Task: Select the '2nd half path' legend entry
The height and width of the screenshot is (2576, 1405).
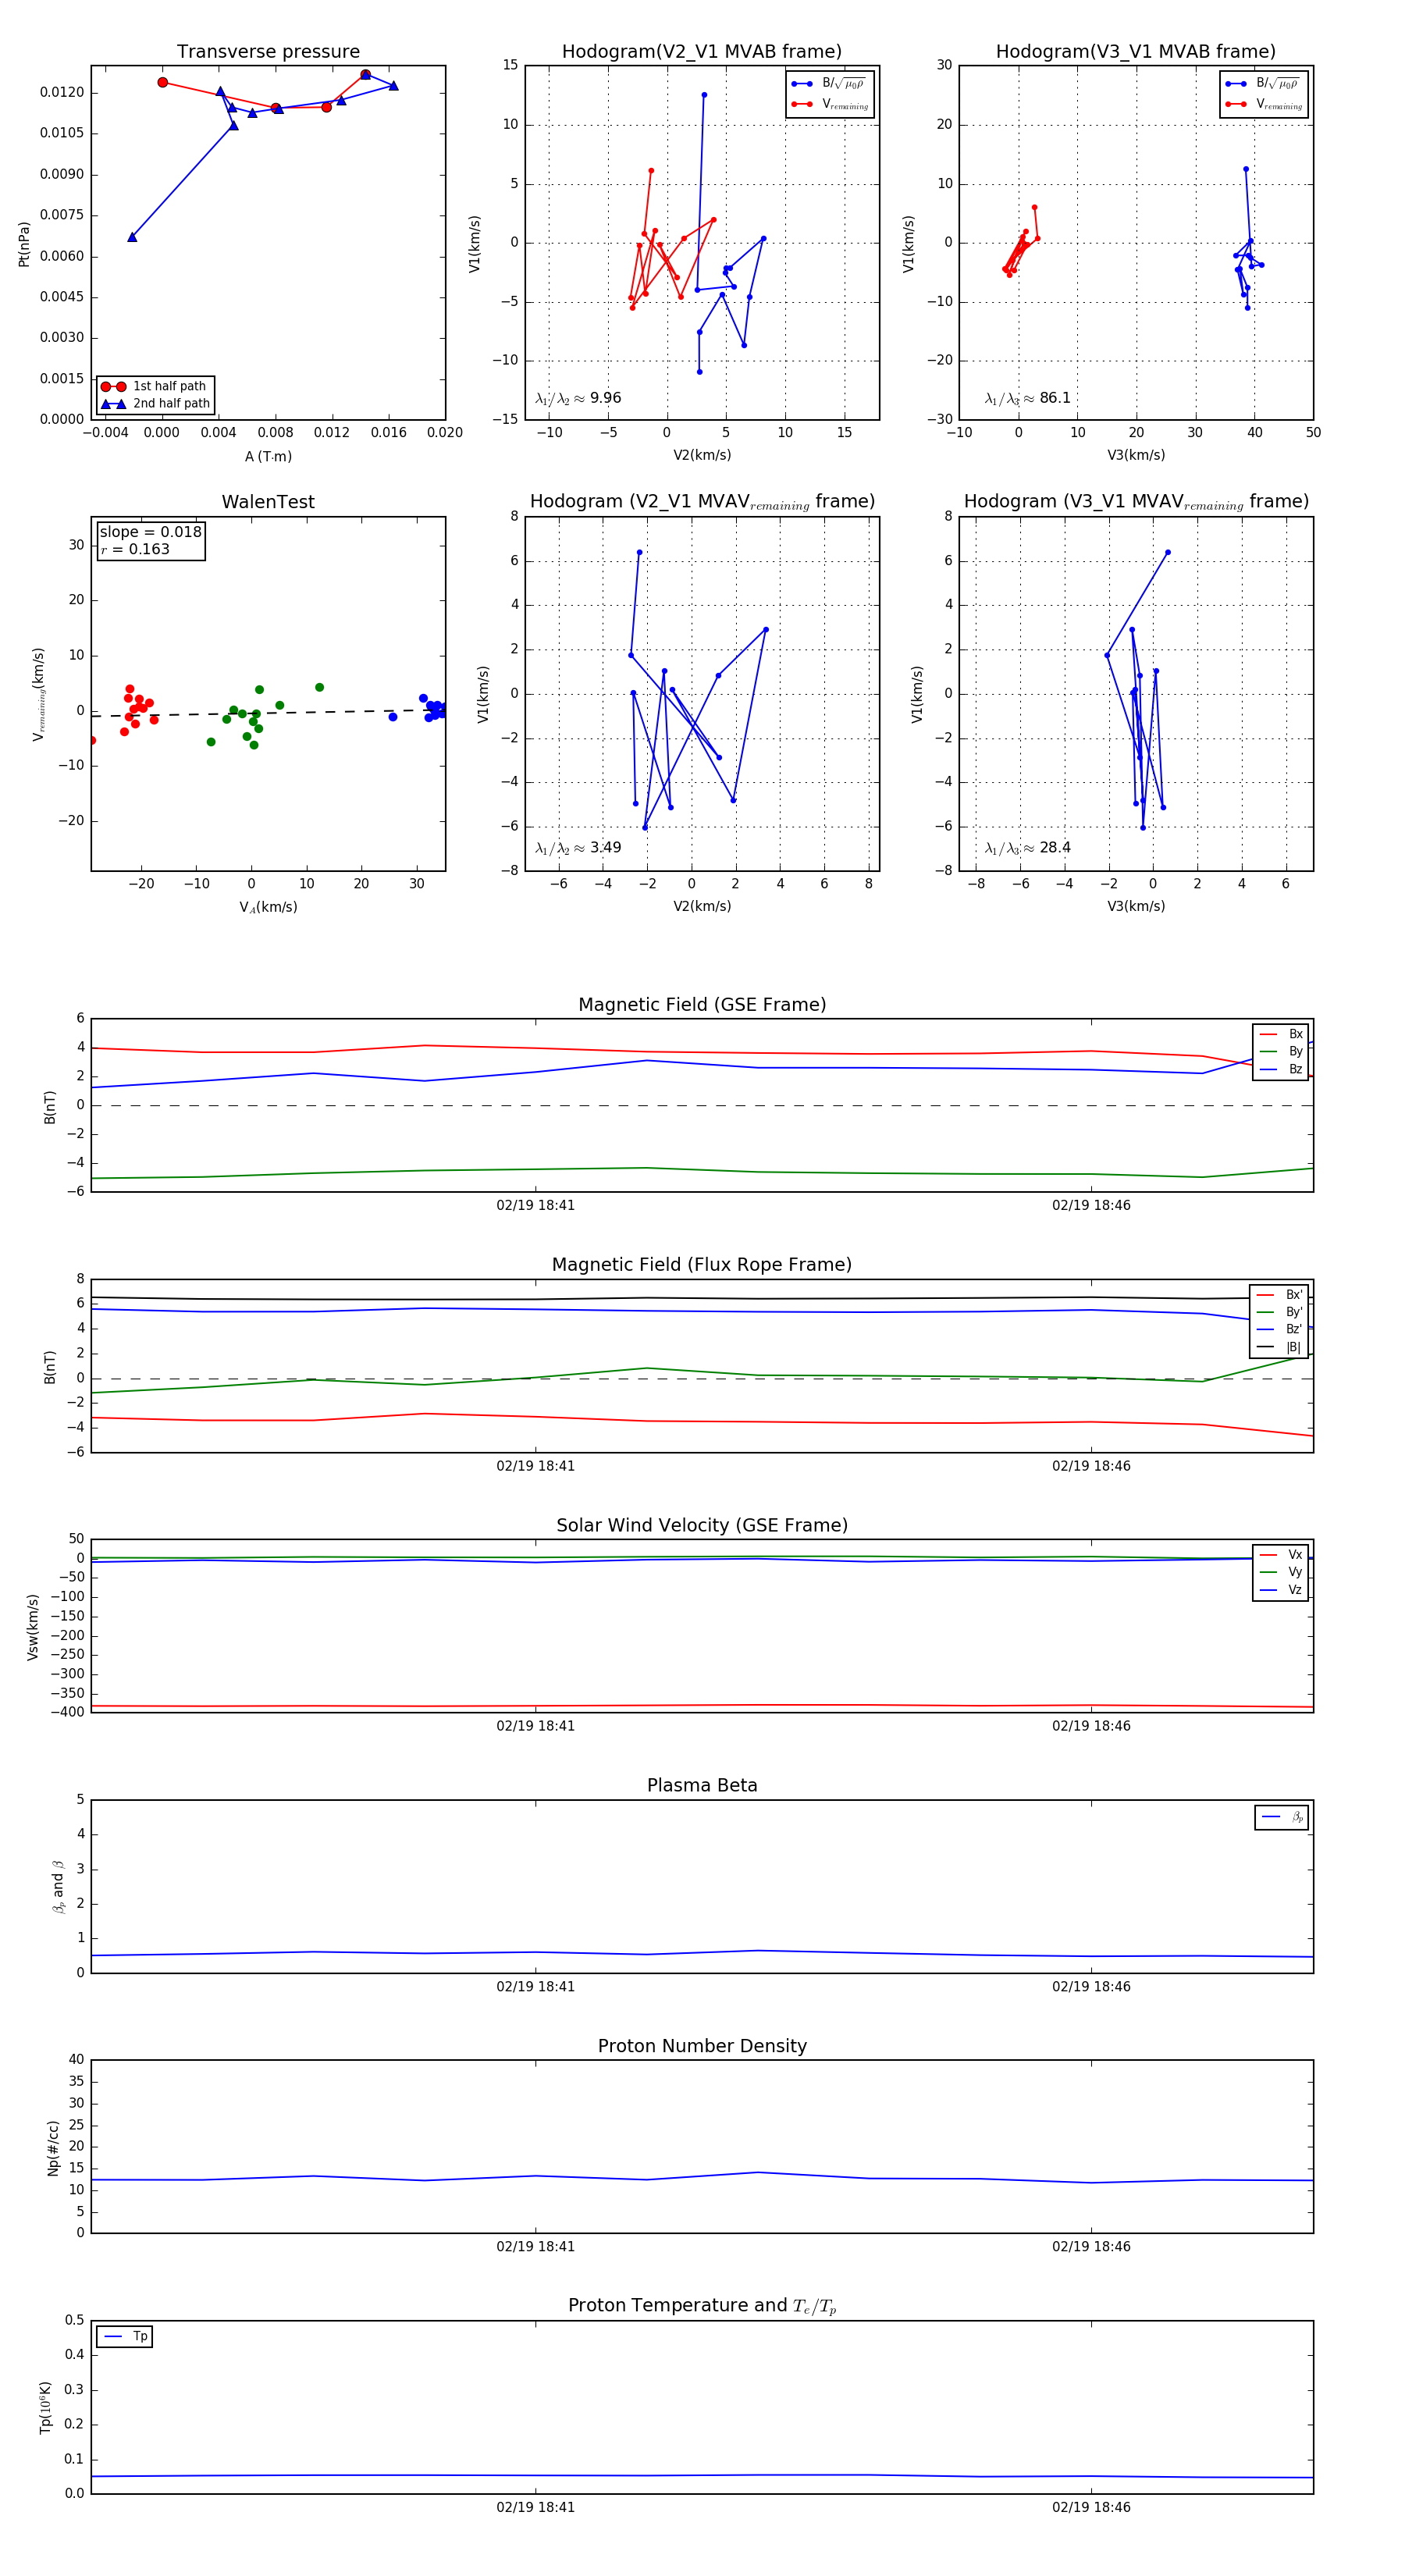Action: tap(155, 404)
